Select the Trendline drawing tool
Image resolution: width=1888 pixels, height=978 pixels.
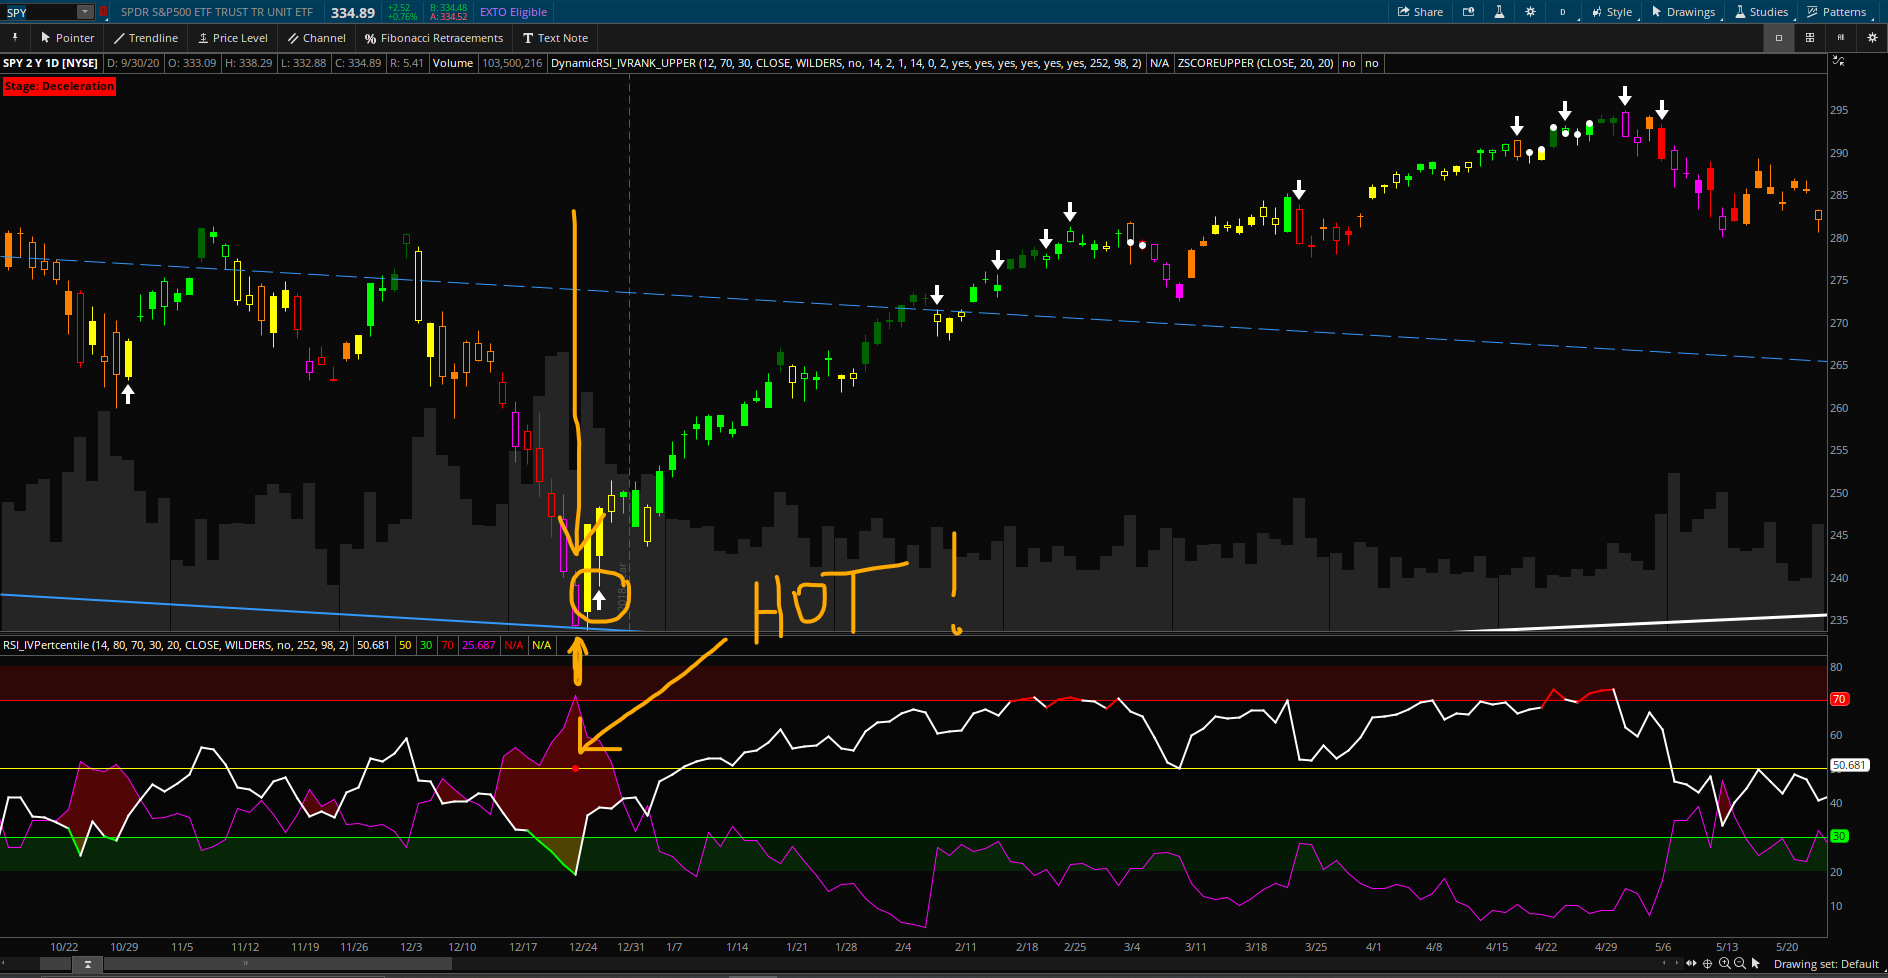(146, 38)
